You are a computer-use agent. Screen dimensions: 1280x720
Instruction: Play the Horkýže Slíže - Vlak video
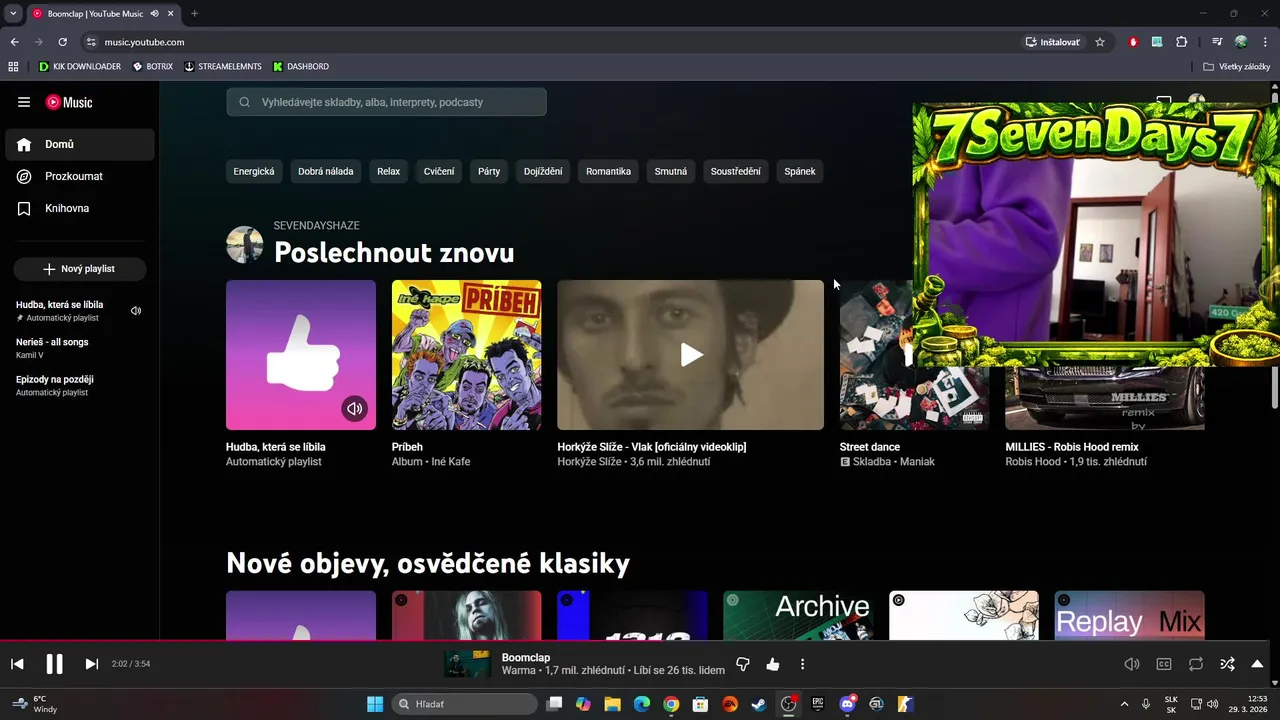691,355
